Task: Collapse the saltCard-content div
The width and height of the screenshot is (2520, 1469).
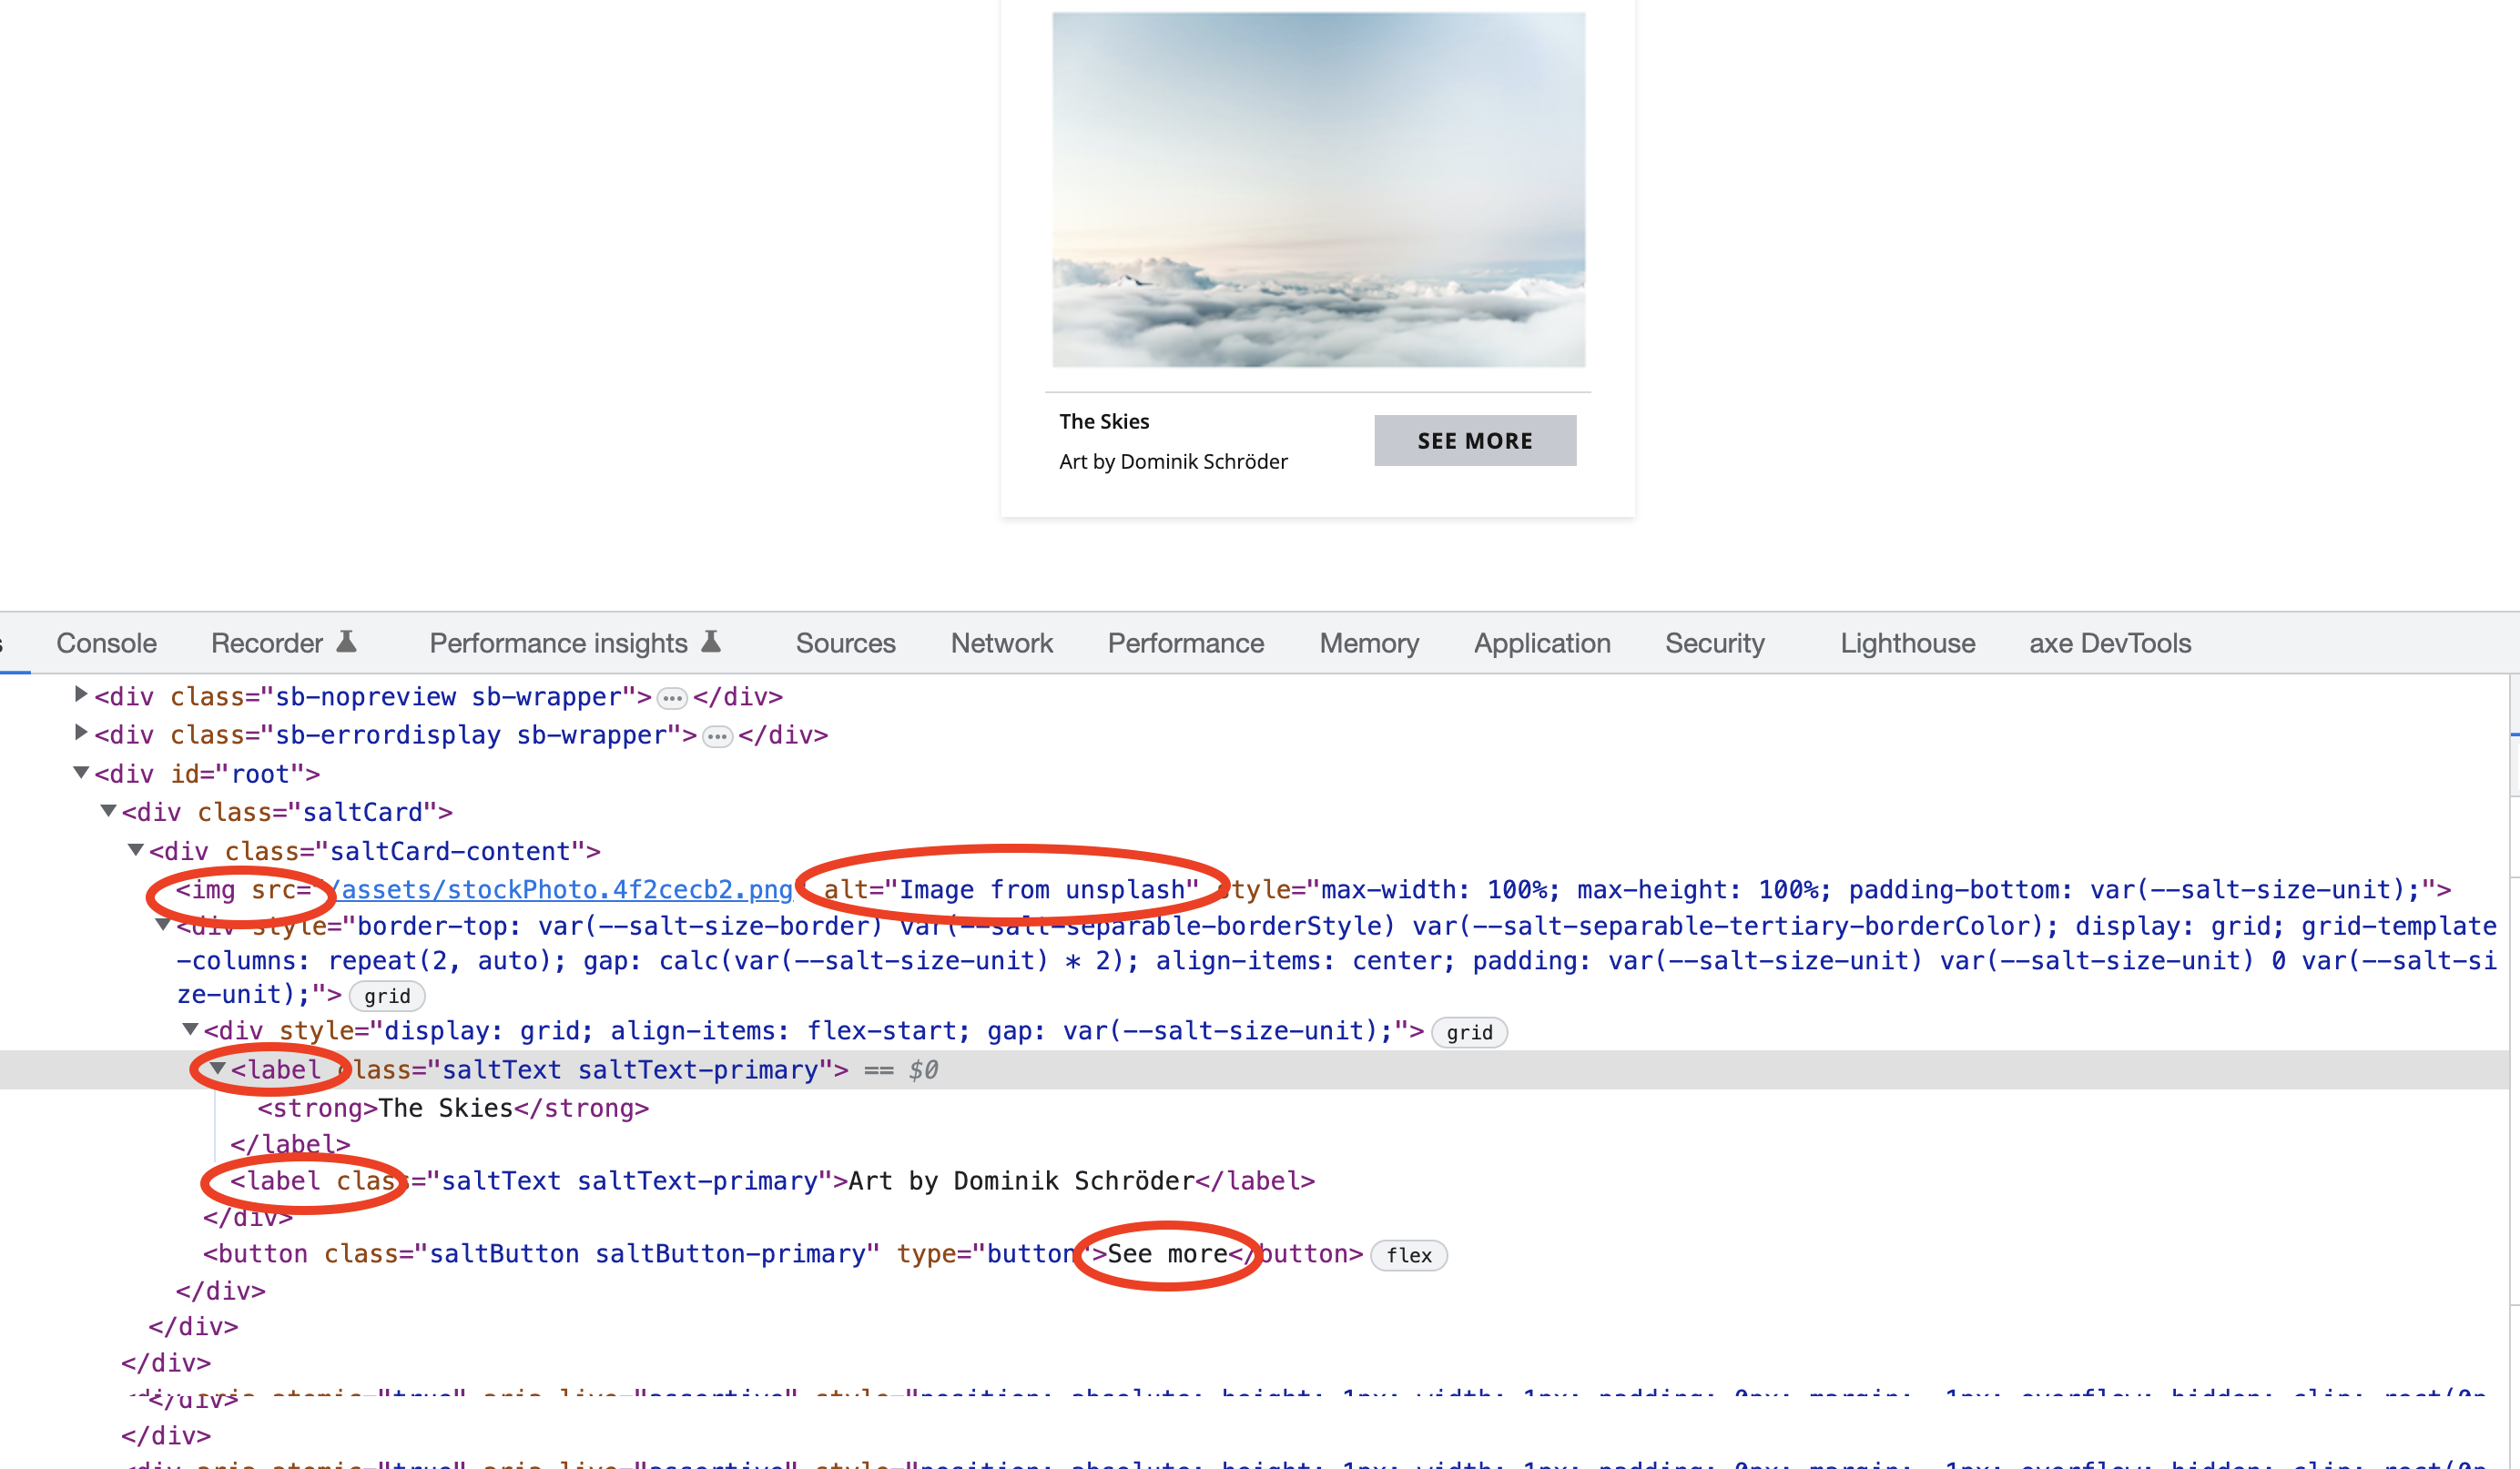Action: click(x=135, y=851)
